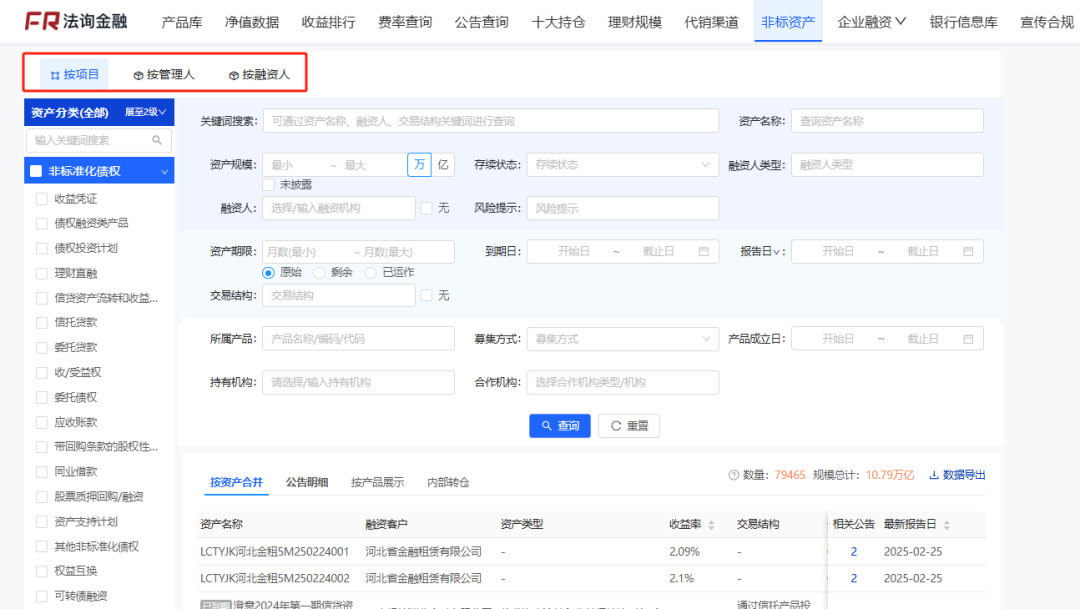This screenshot has height=609, width=1080.
Task: Collapse the 非标准化债权 category in the sidebar
Action: [x=162, y=170]
